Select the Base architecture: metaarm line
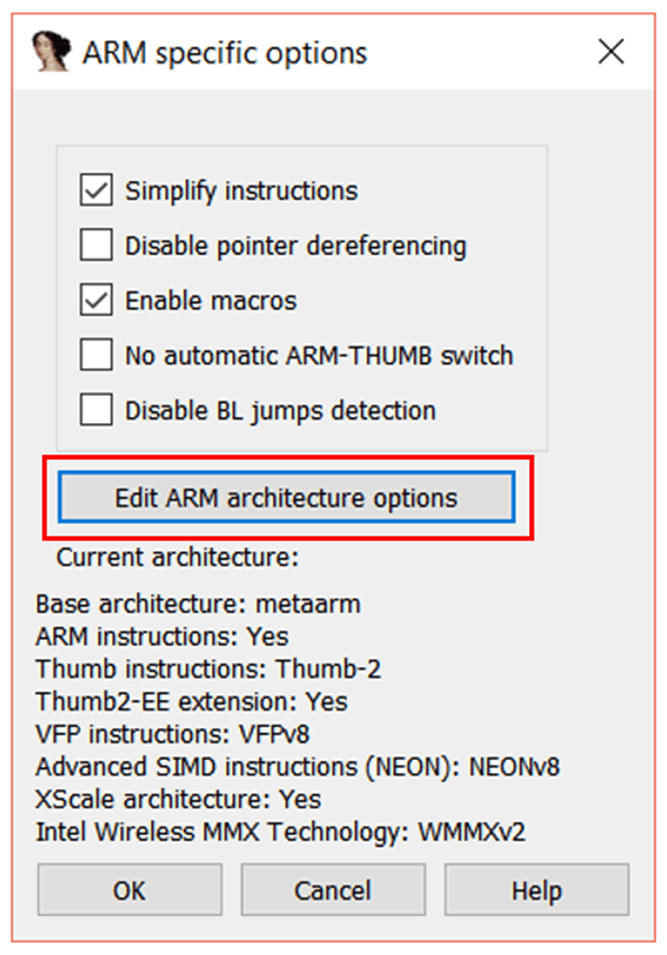Image resolution: width=667 pixels, height=955 pixels. [198, 604]
